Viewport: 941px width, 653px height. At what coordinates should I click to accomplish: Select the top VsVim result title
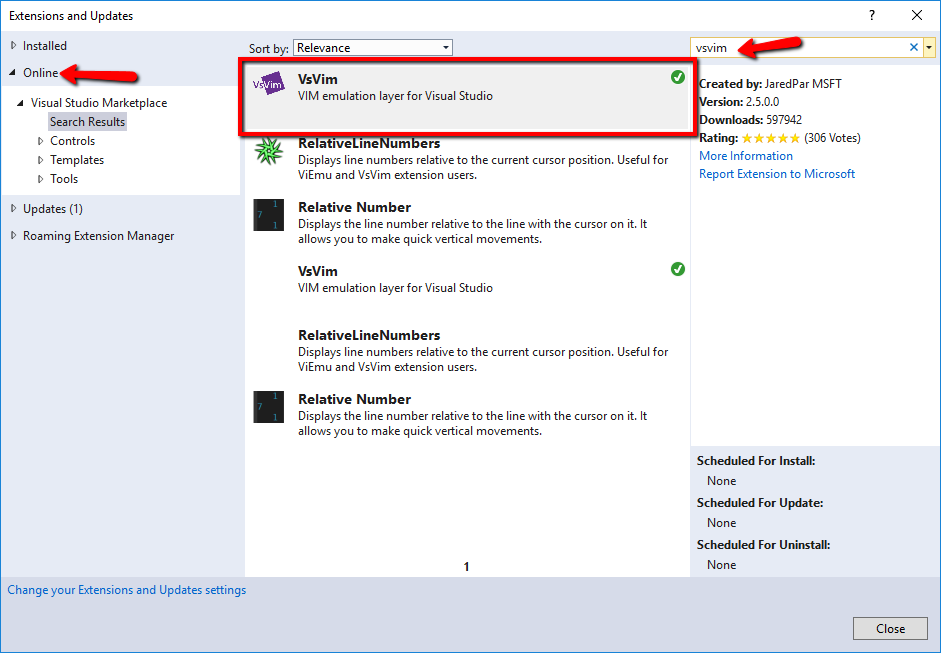click(x=317, y=79)
